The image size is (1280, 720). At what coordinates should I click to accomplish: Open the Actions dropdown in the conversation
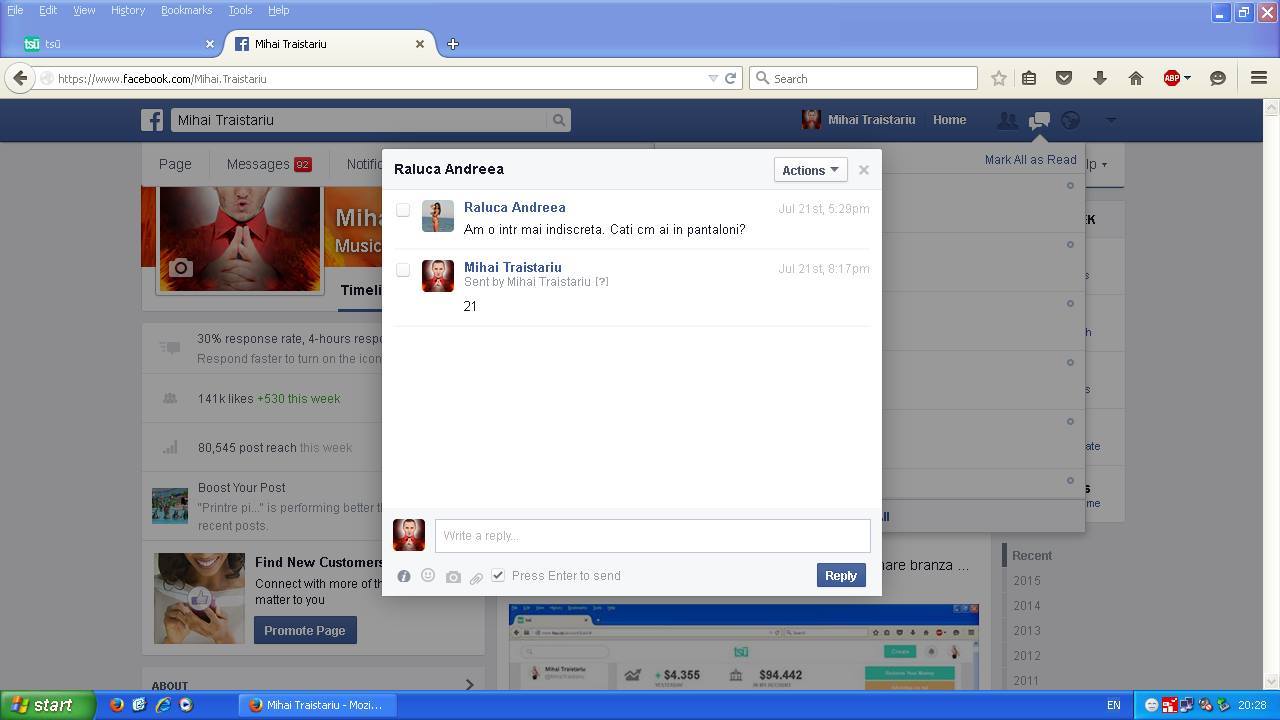click(x=810, y=170)
